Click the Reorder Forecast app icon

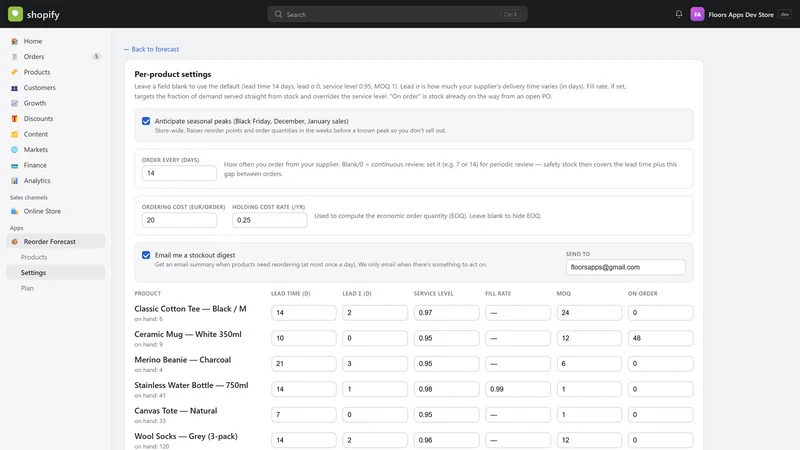(x=14, y=242)
